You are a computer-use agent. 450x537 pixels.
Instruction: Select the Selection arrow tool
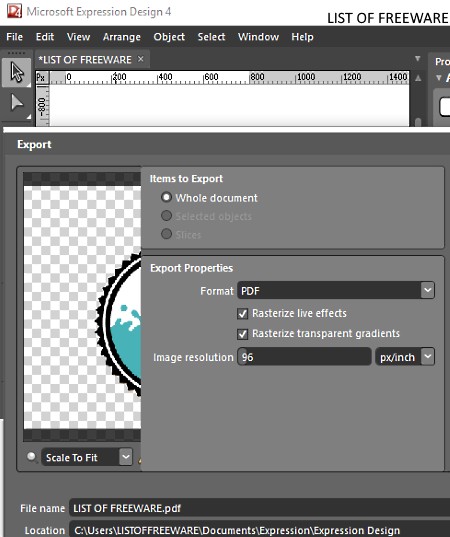(17, 72)
